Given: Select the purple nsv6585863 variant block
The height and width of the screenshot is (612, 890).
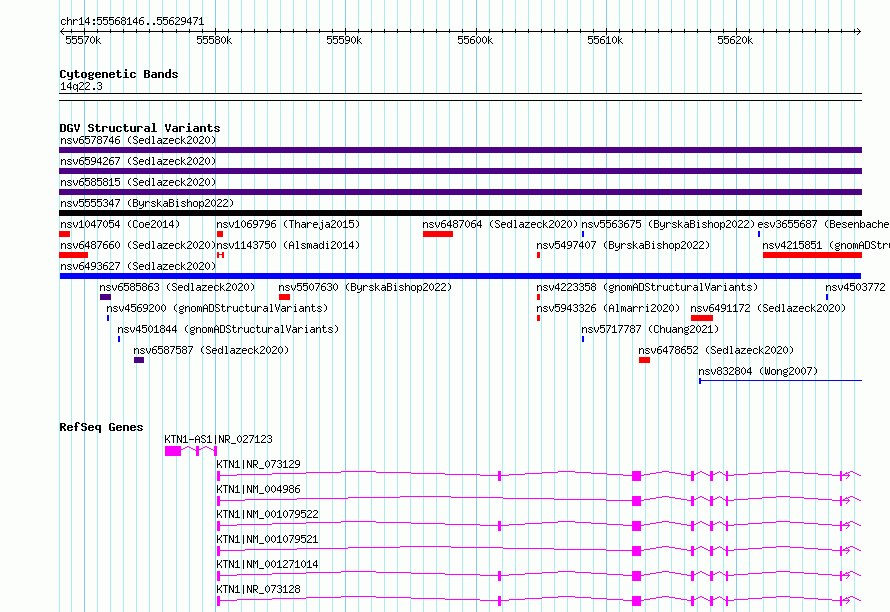Looking at the screenshot, I should click(105, 297).
